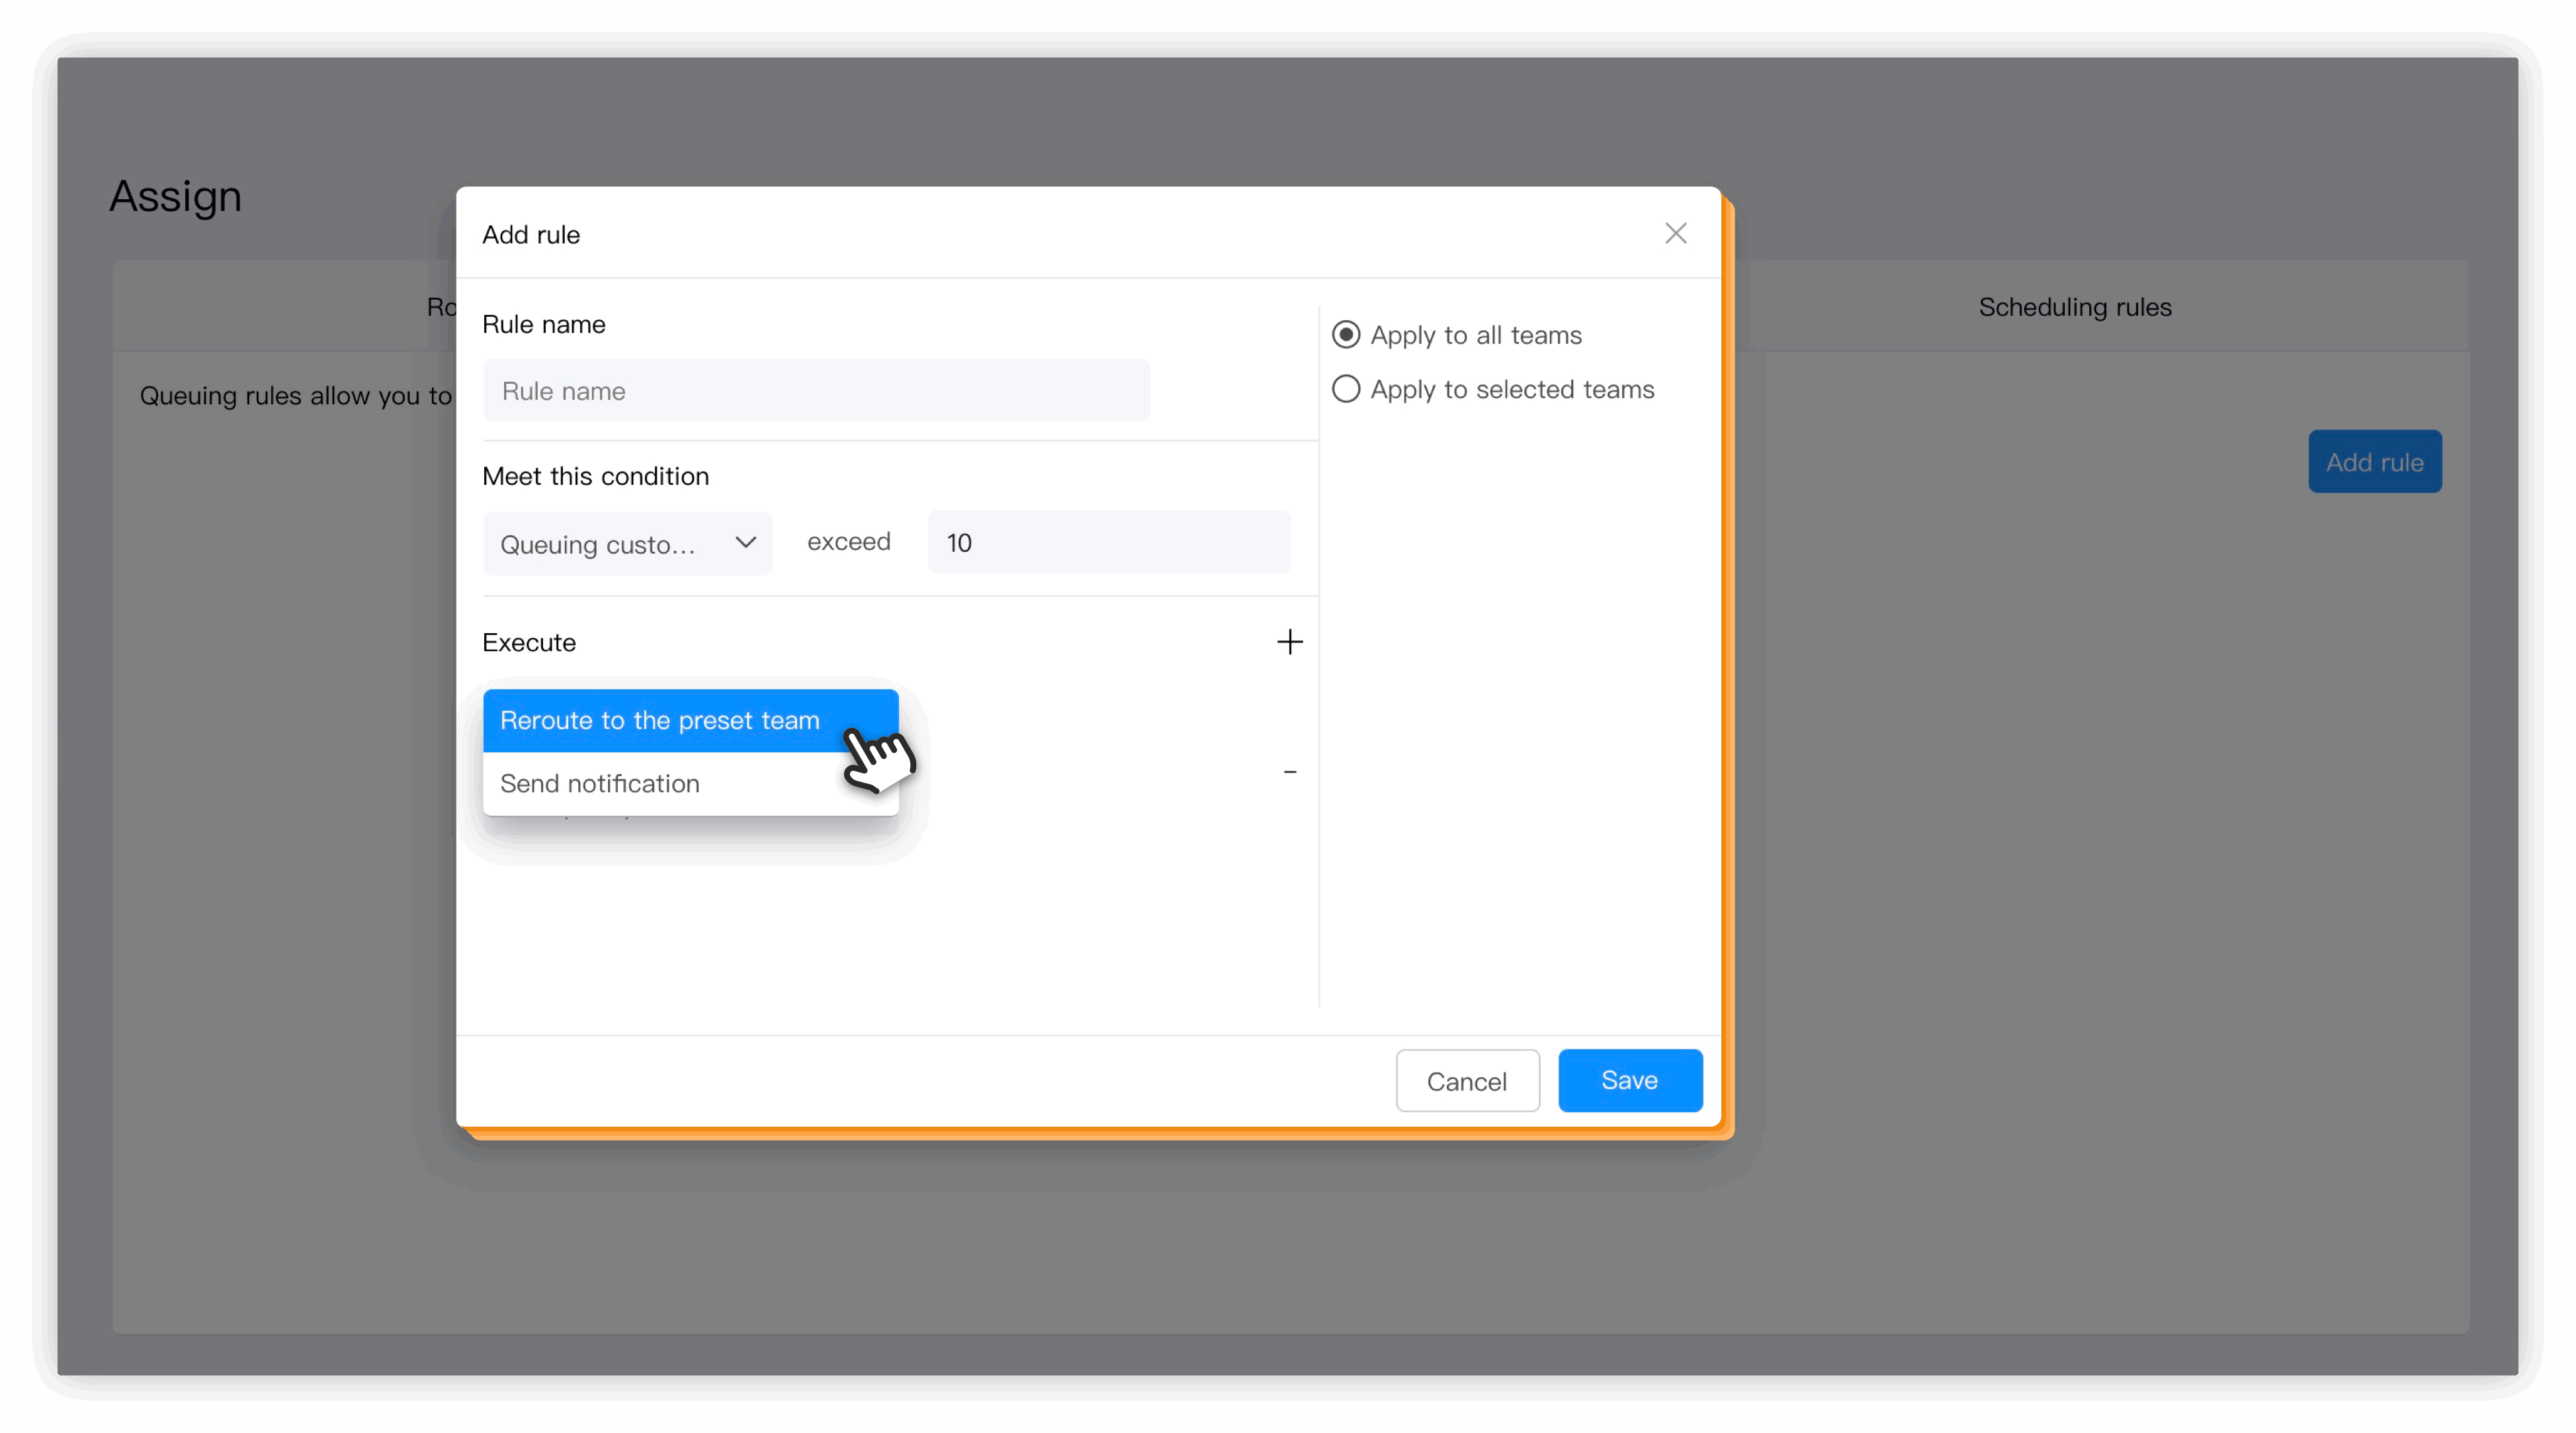Click the background Add rule button
Viewport: 2576px width, 1433px height.
(x=2374, y=462)
